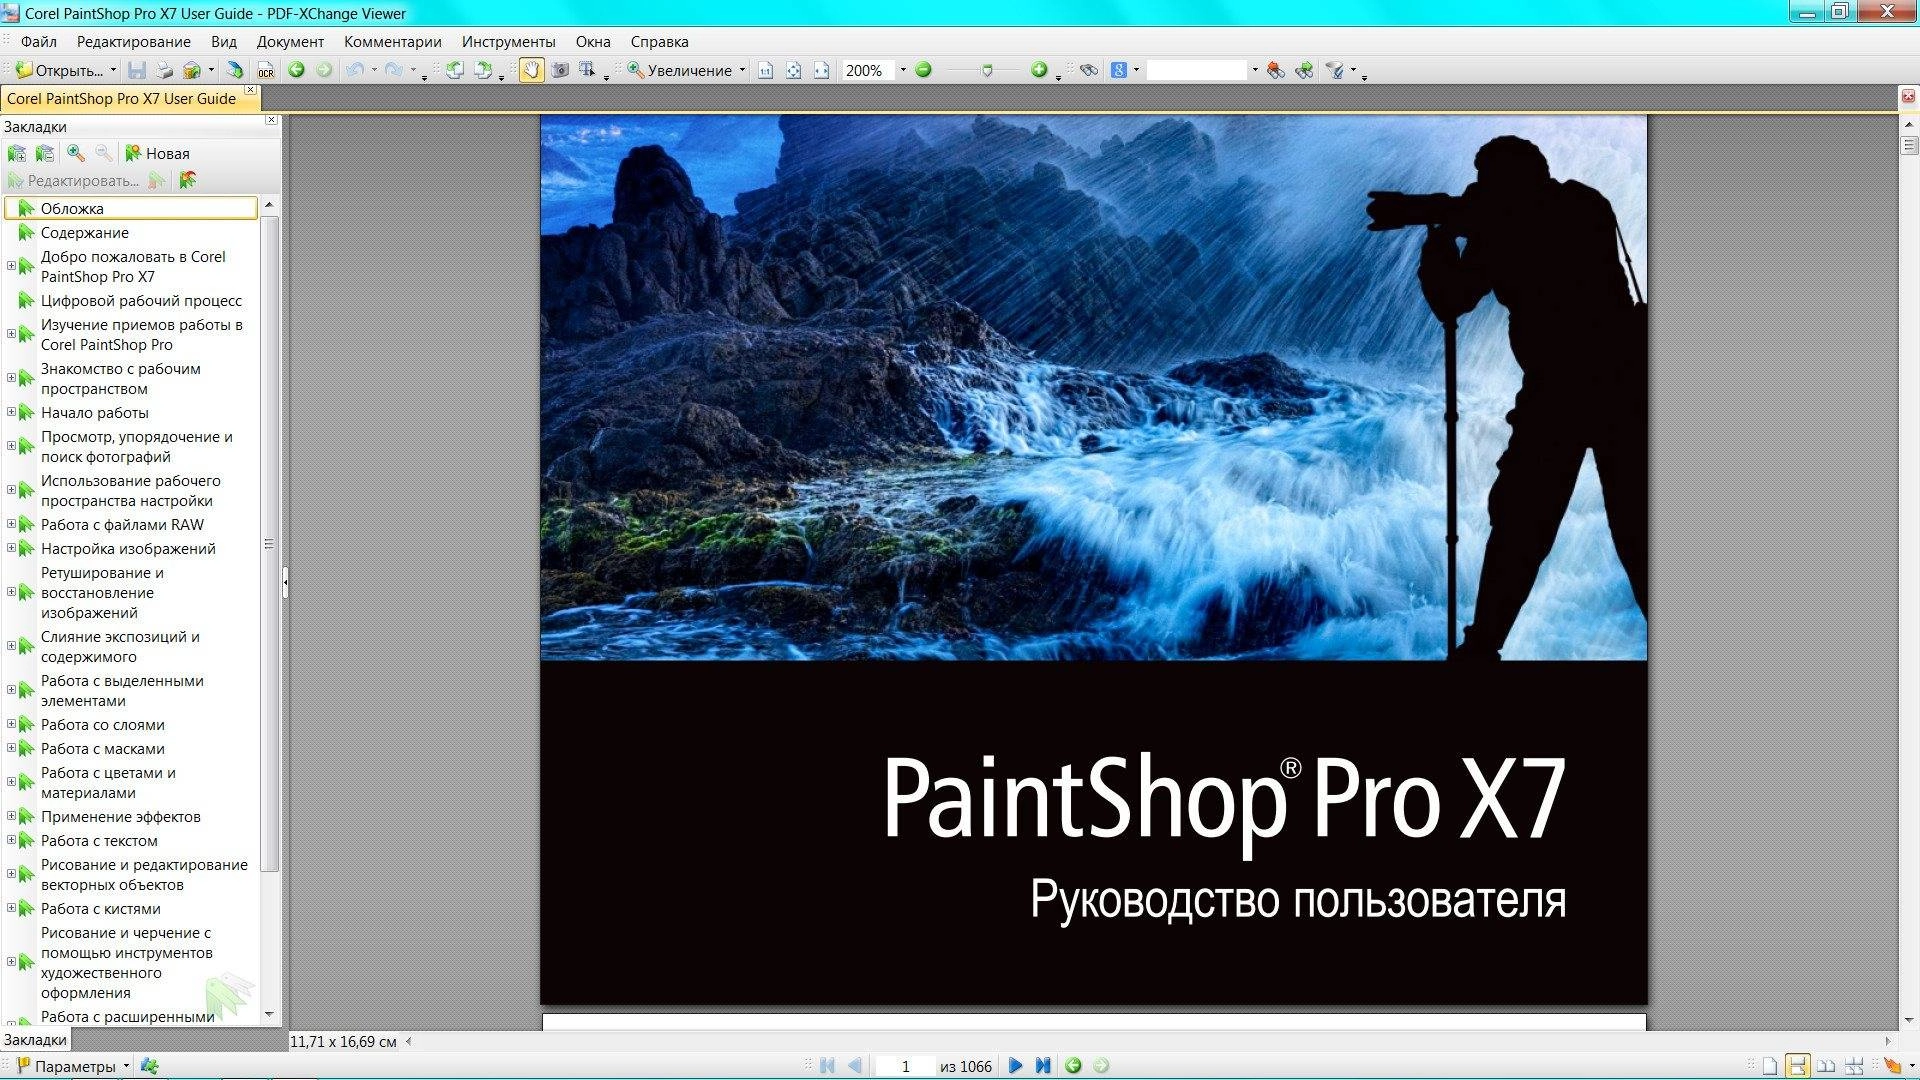The image size is (1920, 1080).
Task: Open the Find binoculars search
Action: tap(1089, 70)
